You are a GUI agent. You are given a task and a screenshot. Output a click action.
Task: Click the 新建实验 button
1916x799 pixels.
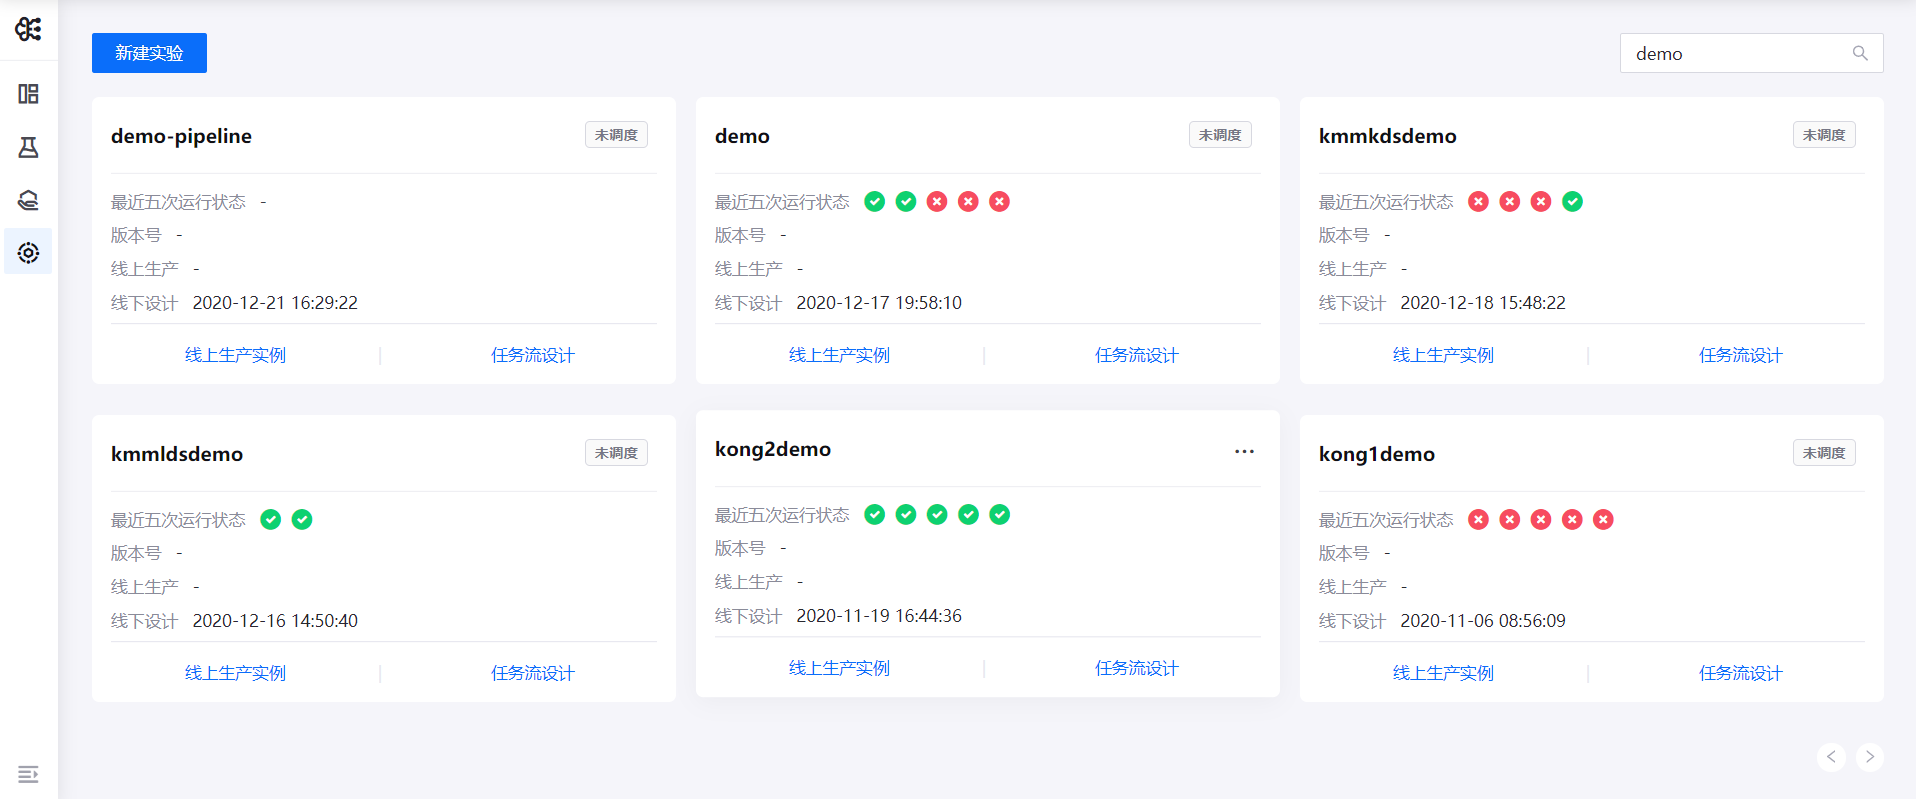tap(149, 53)
